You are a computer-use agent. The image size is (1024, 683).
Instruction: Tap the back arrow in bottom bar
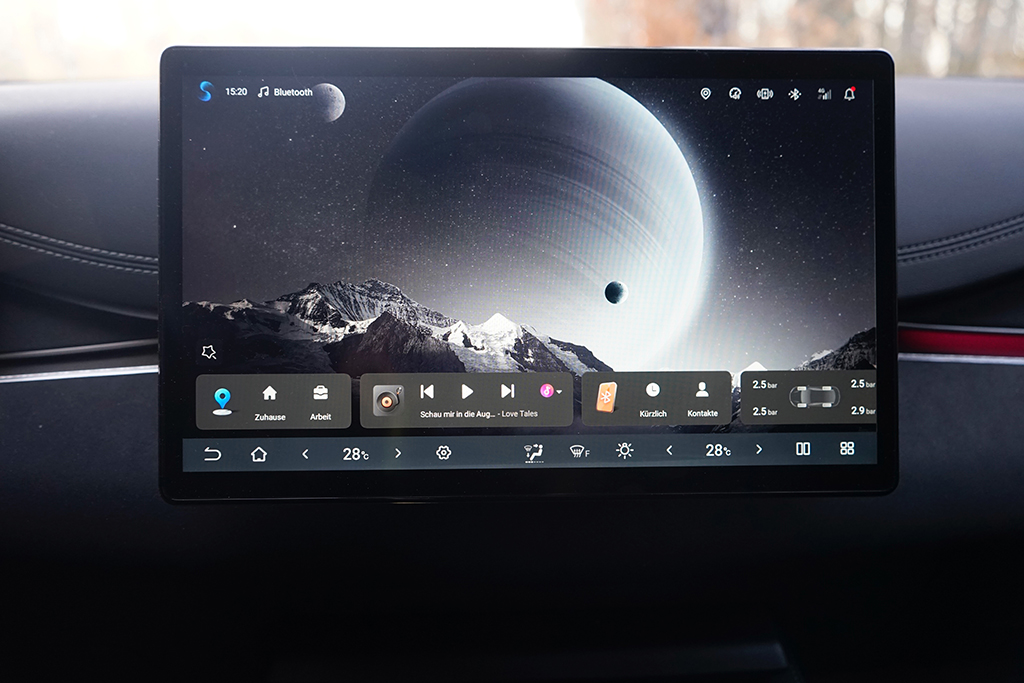212,454
